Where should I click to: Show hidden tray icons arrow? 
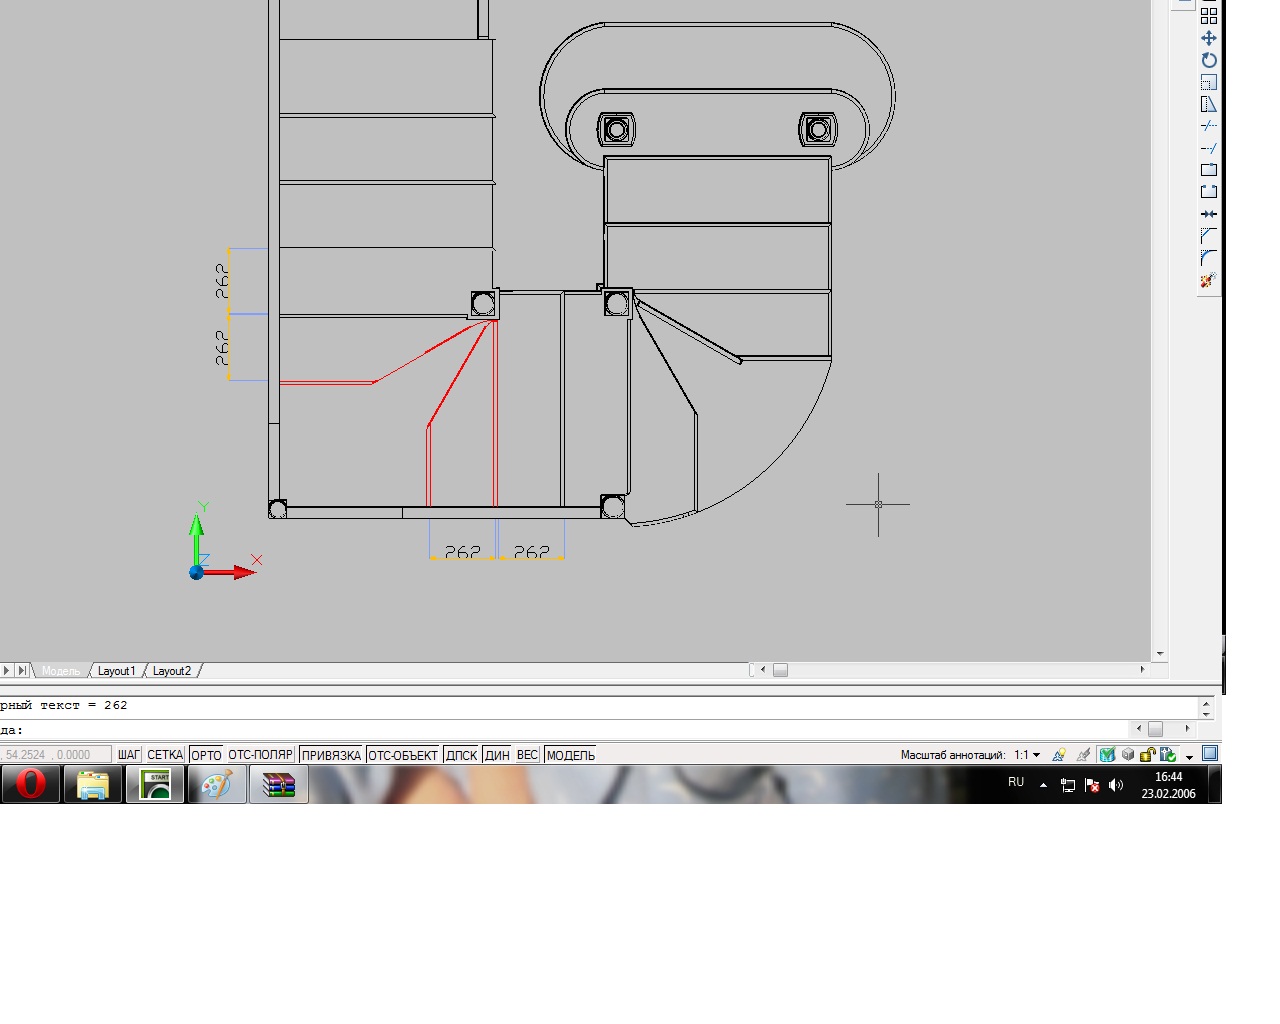[1043, 785]
